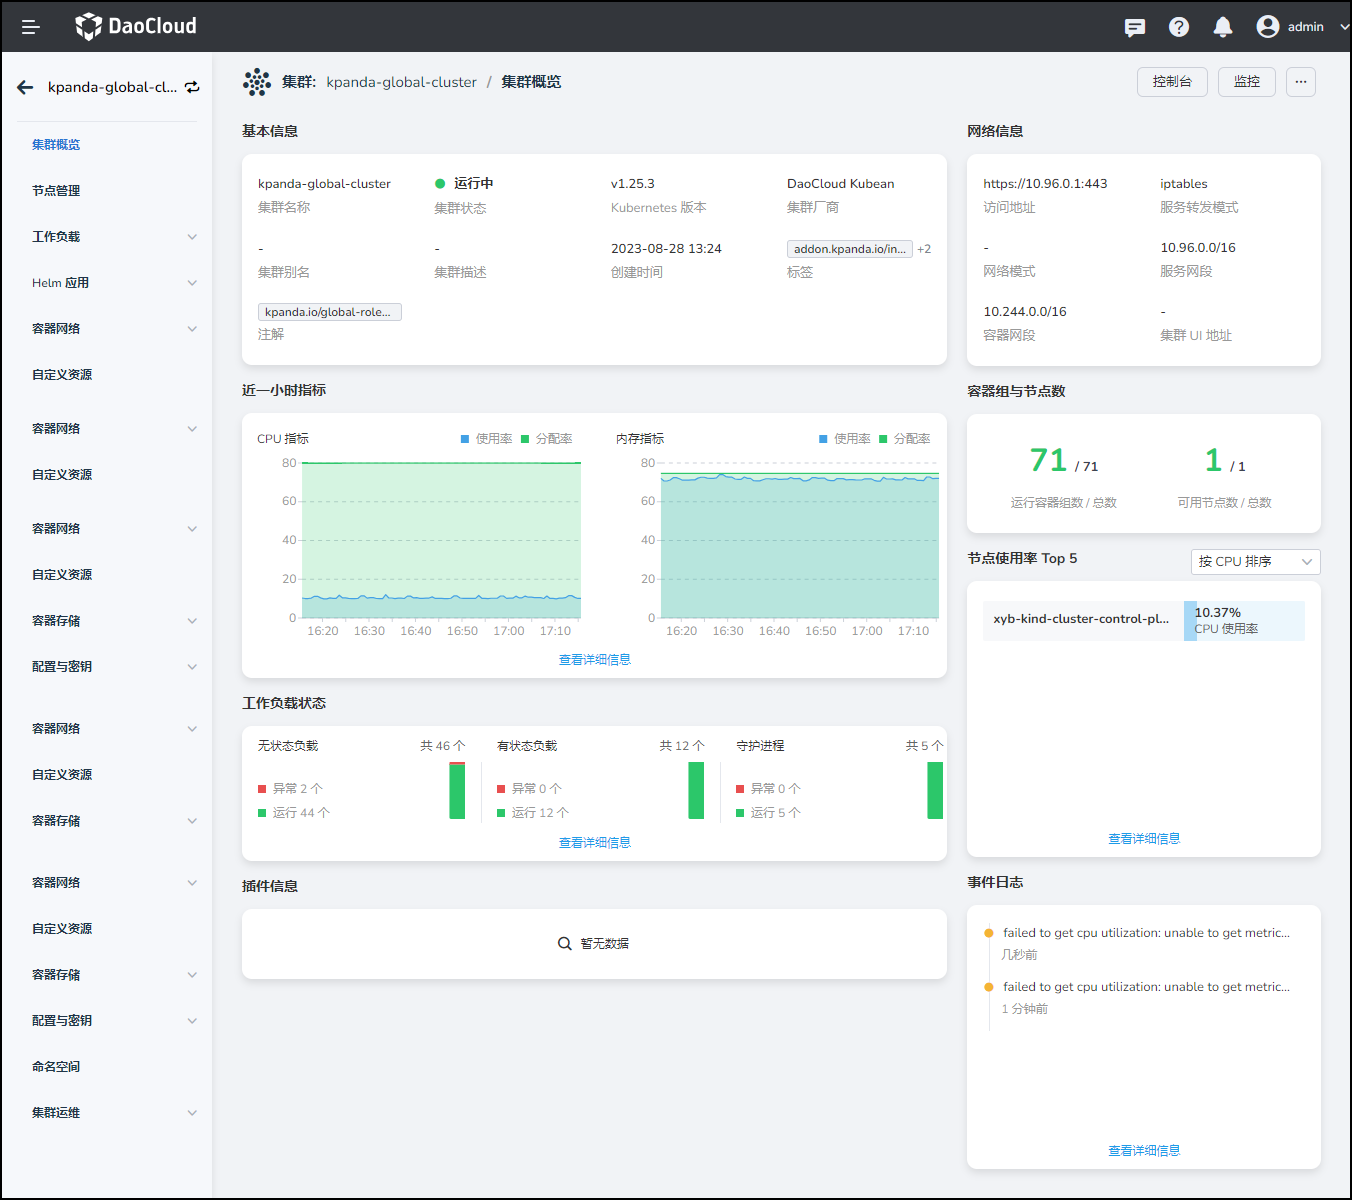Click the 71 running pods count
1352x1200 pixels.
pos(1049,460)
